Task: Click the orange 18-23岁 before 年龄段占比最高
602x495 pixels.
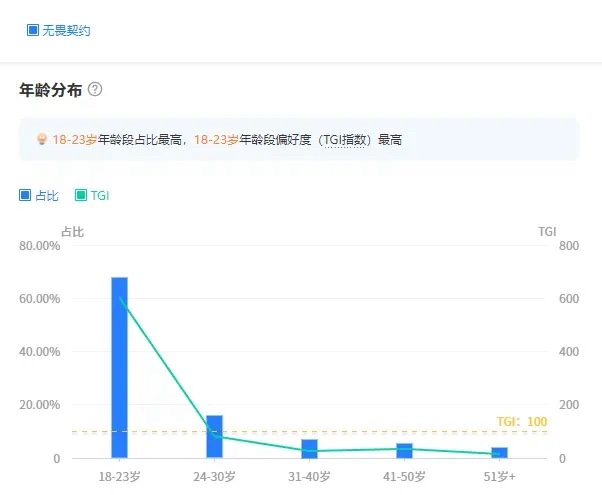Action: 75,140
